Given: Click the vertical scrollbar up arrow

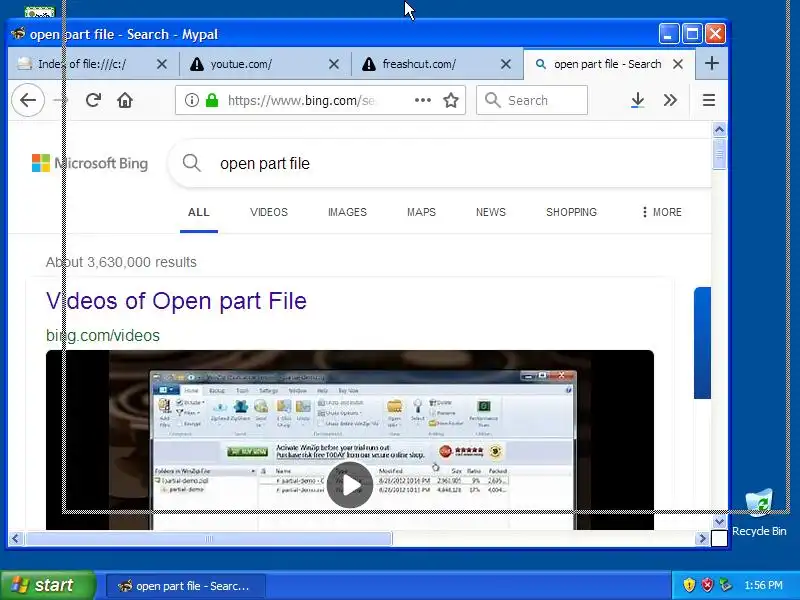Looking at the screenshot, I should tap(719, 130).
